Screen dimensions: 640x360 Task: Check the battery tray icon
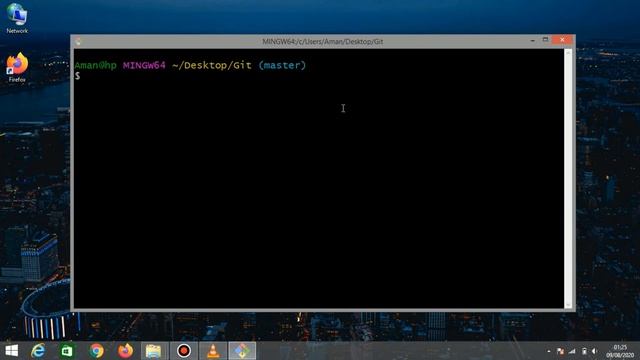[x=584, y=351]
